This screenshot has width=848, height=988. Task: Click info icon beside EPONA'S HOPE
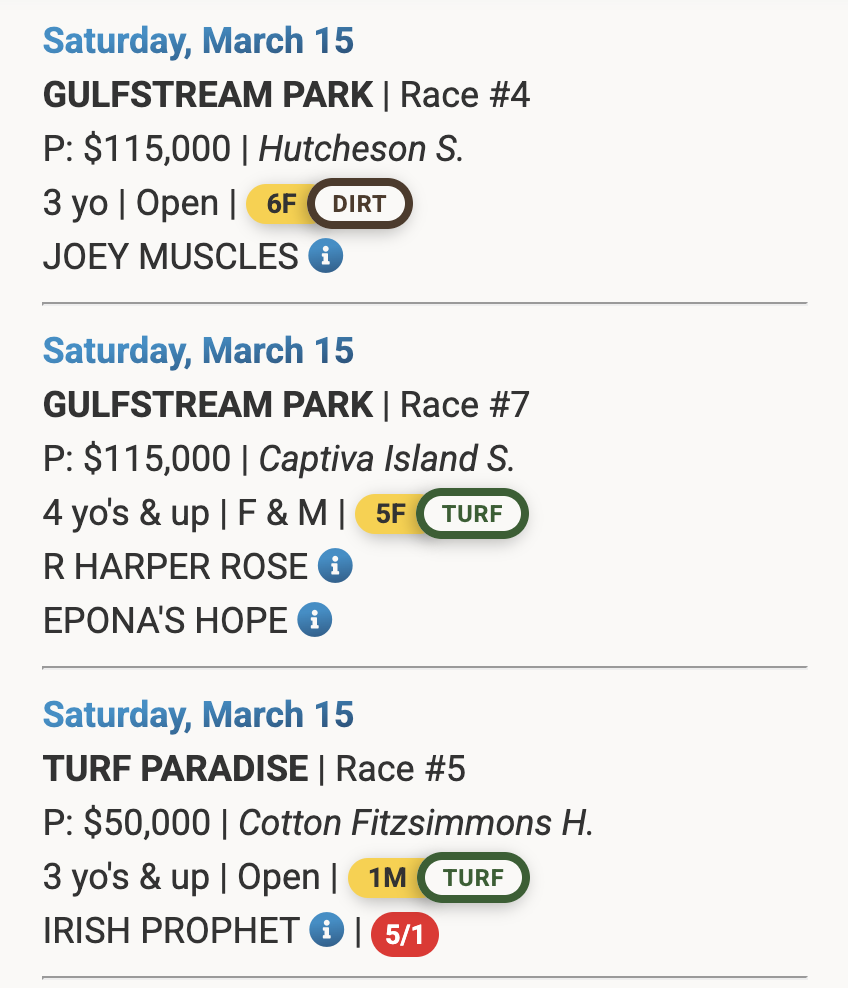pos(315,621)
